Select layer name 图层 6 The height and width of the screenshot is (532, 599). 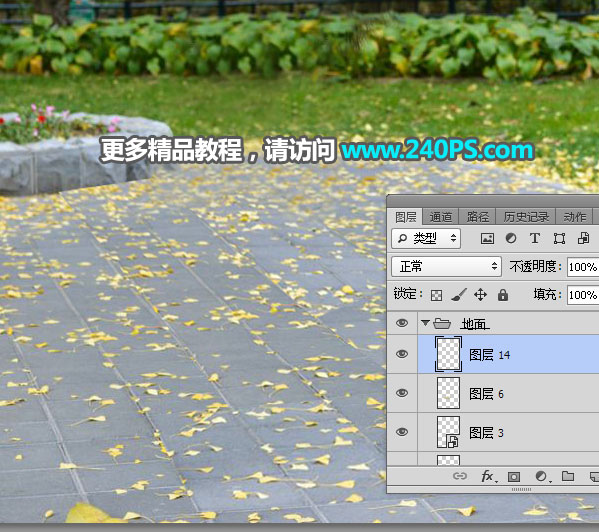tap(486, 394)
